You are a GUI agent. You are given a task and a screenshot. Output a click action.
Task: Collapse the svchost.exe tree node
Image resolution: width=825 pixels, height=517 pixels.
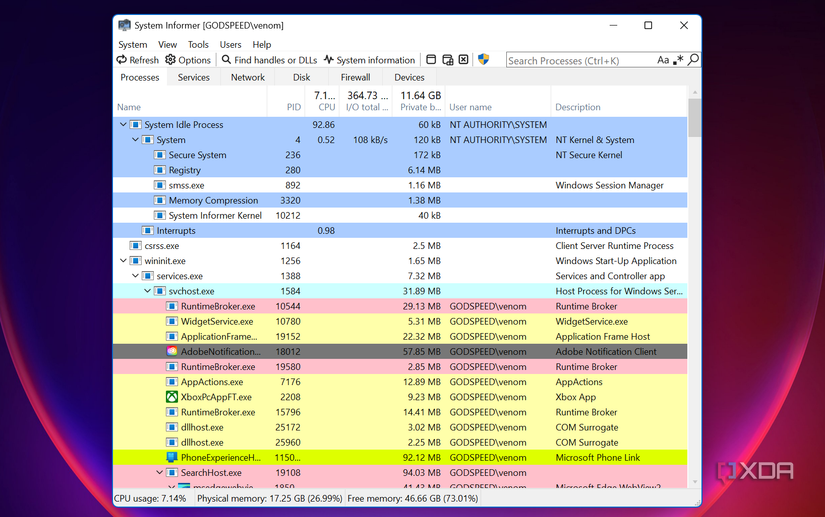[147, 291]
